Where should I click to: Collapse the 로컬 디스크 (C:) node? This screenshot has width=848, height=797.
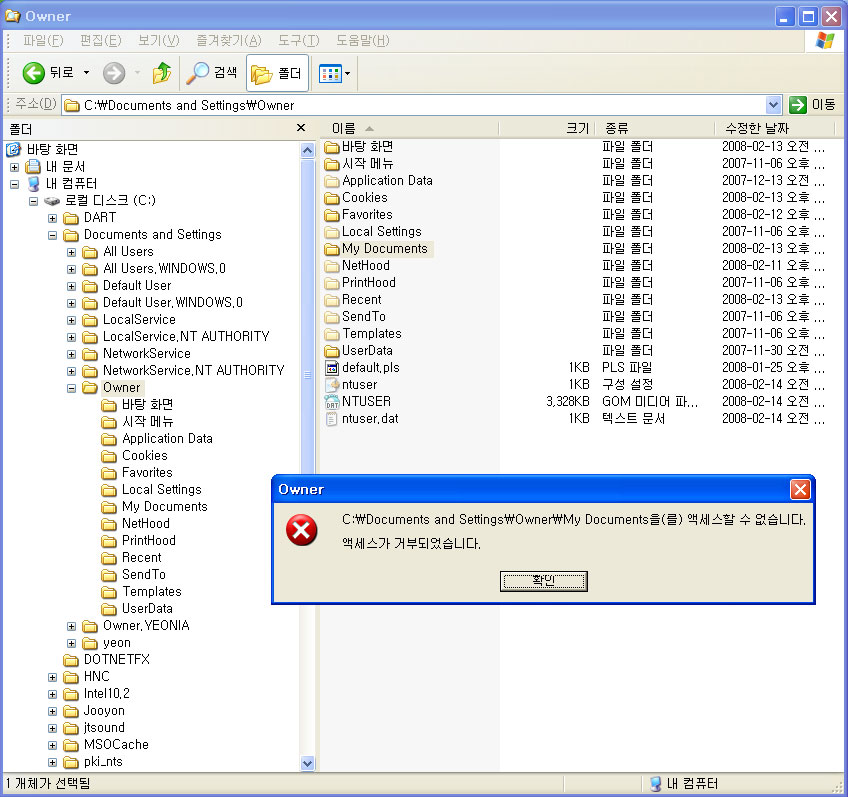point(34,201)
